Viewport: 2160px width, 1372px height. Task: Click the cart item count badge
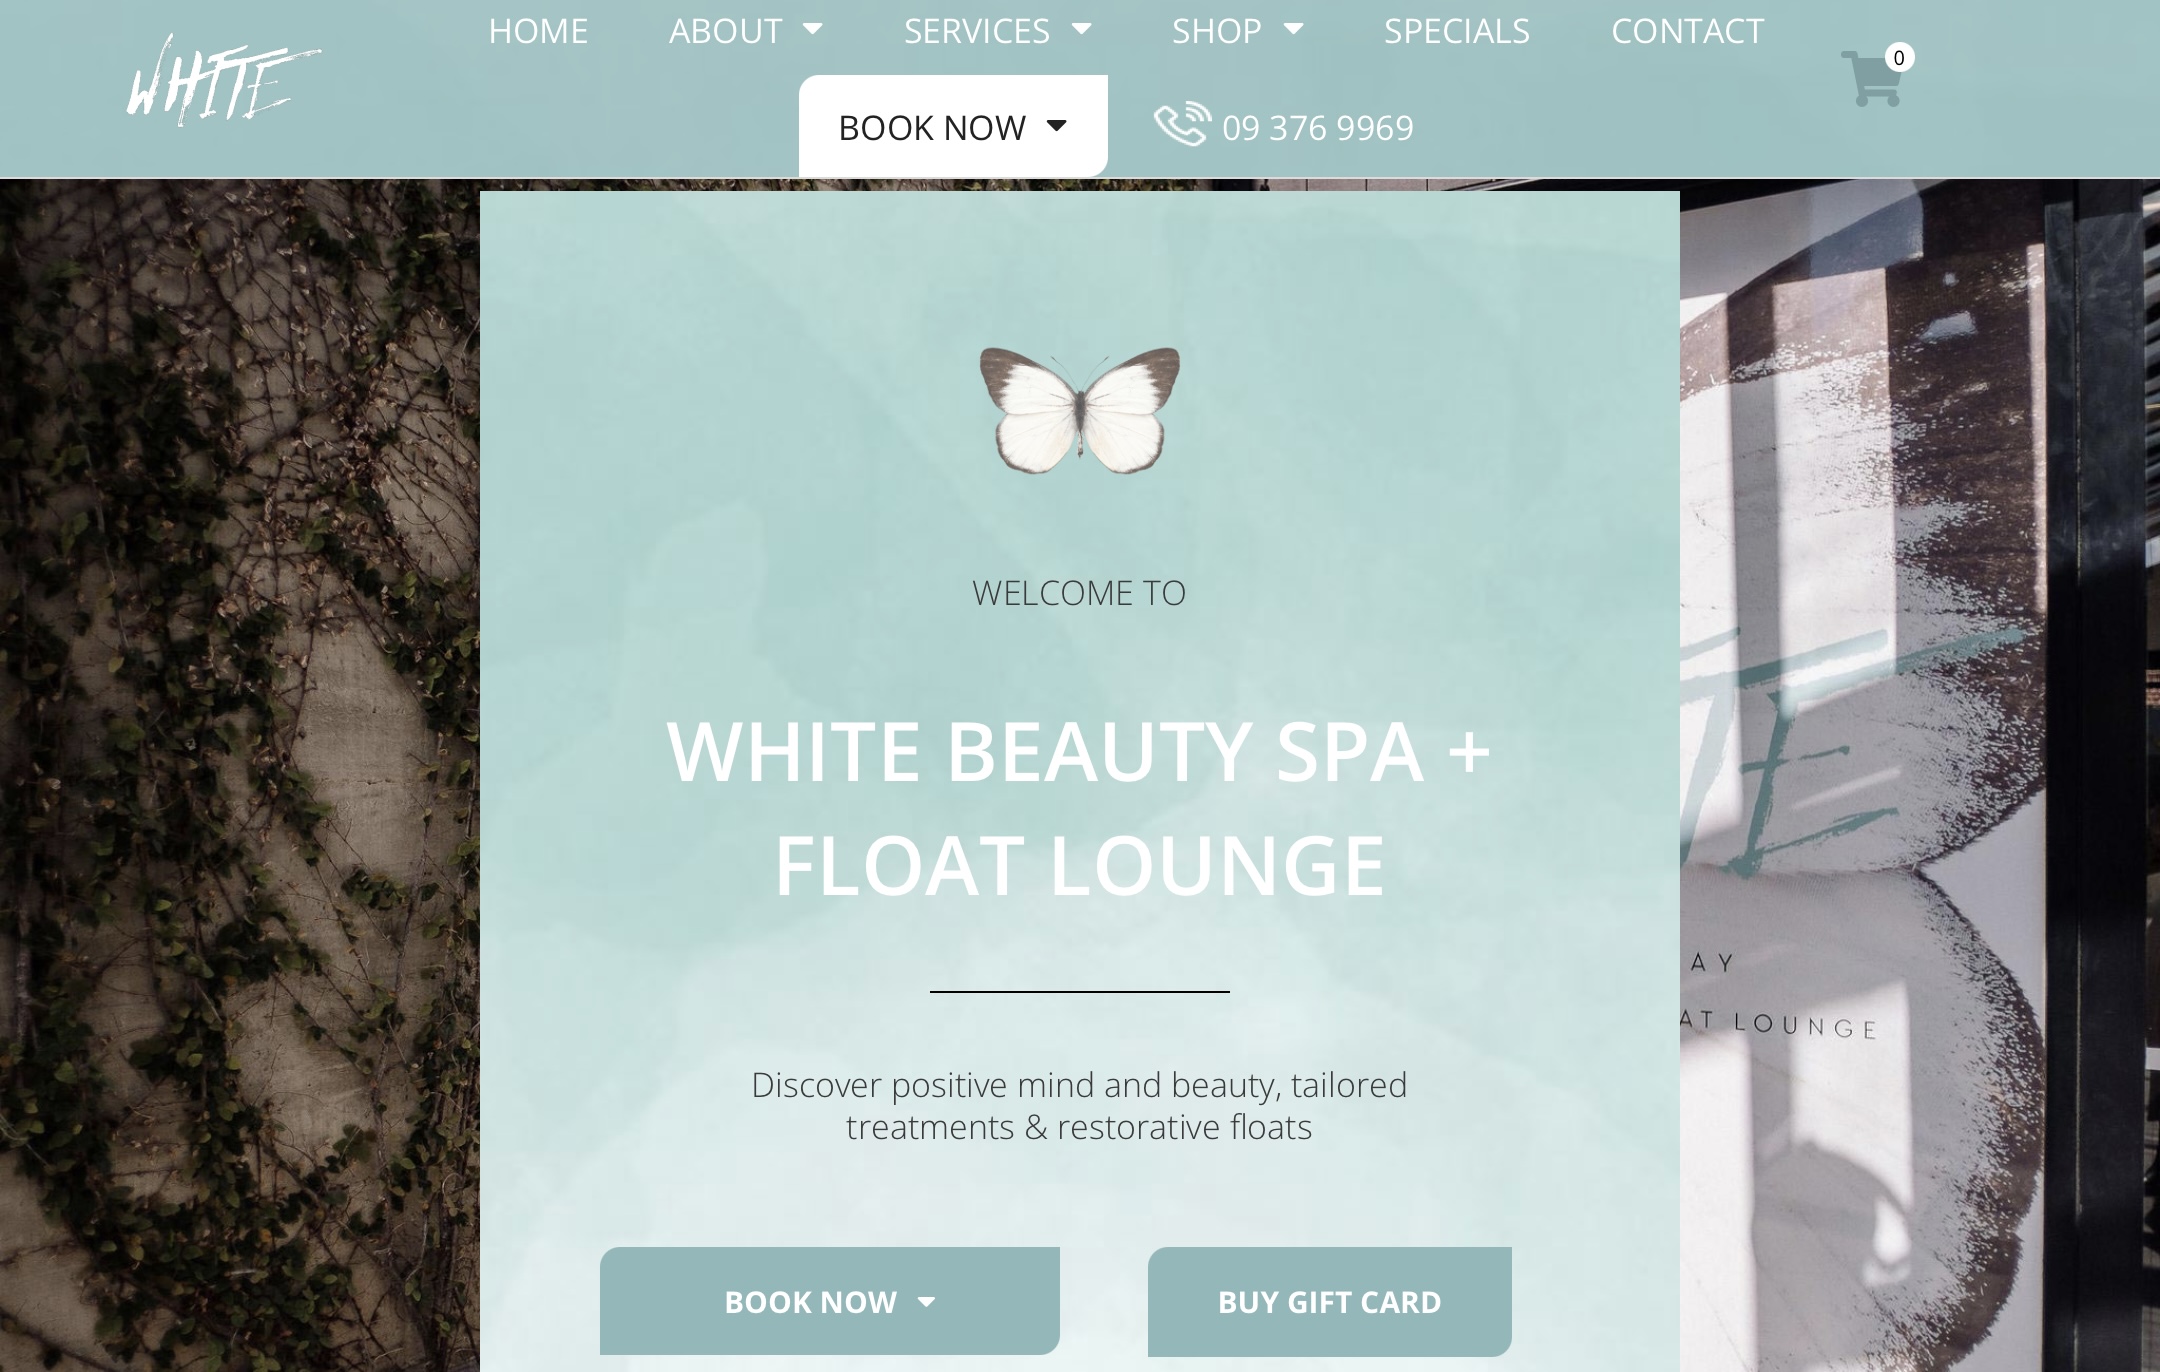1899,58
